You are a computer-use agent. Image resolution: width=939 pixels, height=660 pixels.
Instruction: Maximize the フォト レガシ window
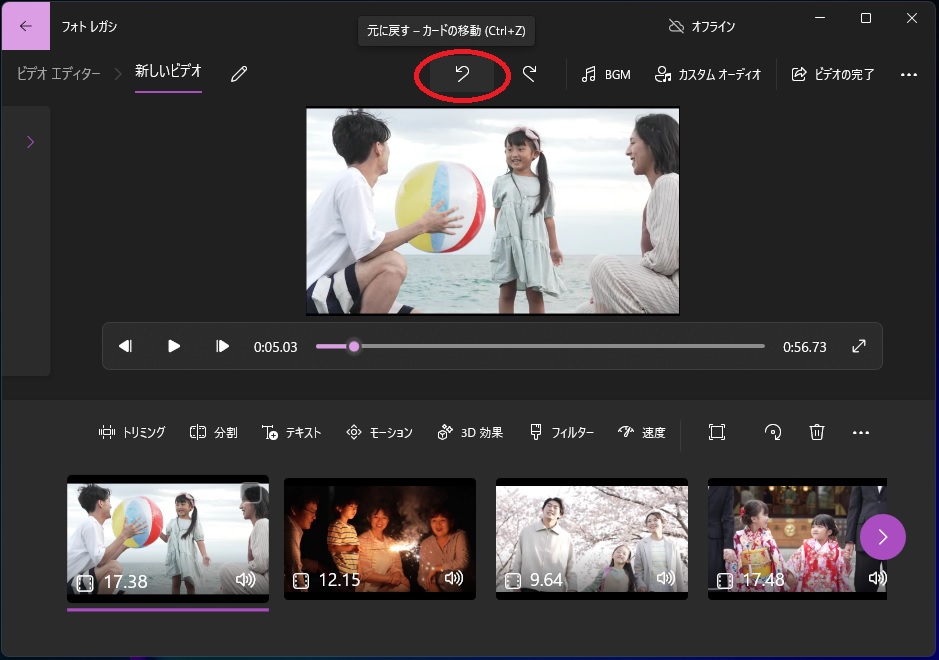pyautogui.click(x=866, y=18)
